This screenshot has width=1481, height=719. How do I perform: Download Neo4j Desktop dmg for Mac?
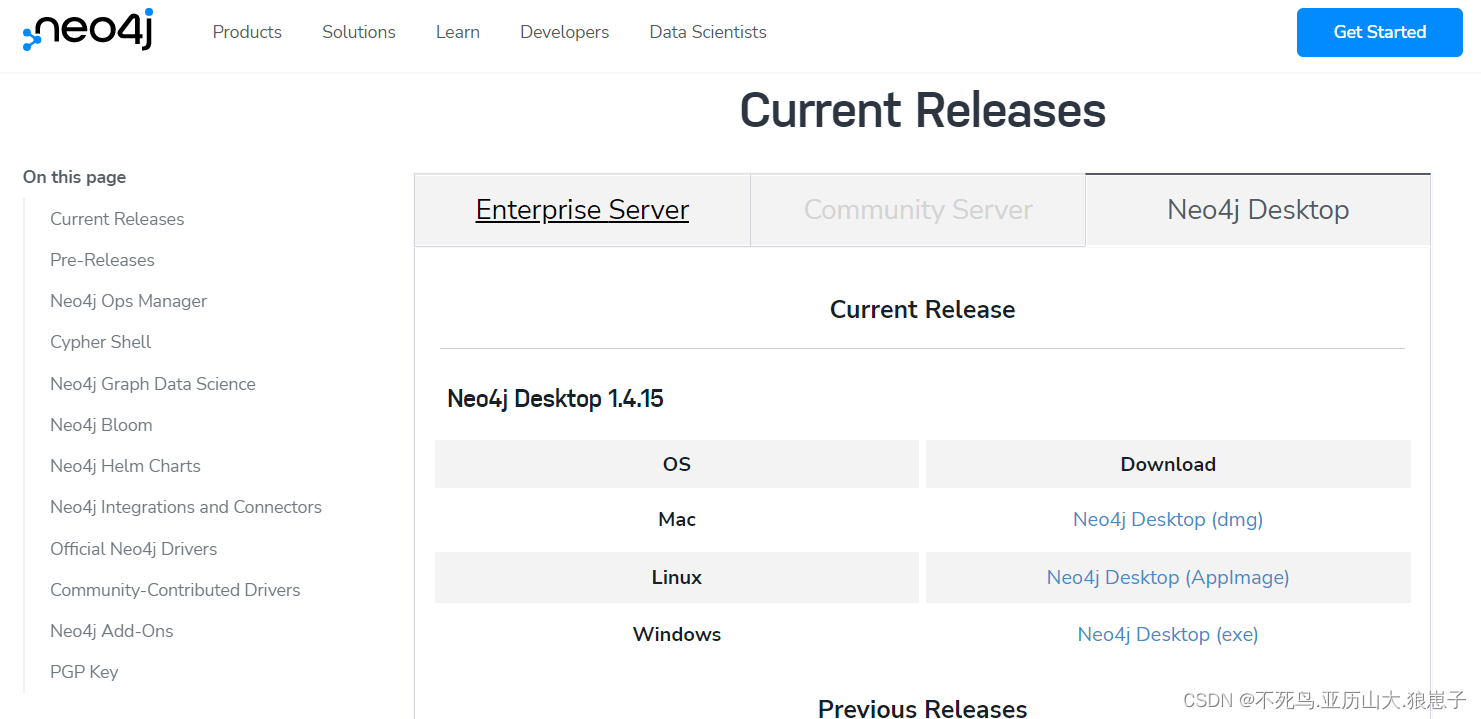point(1167,519)
